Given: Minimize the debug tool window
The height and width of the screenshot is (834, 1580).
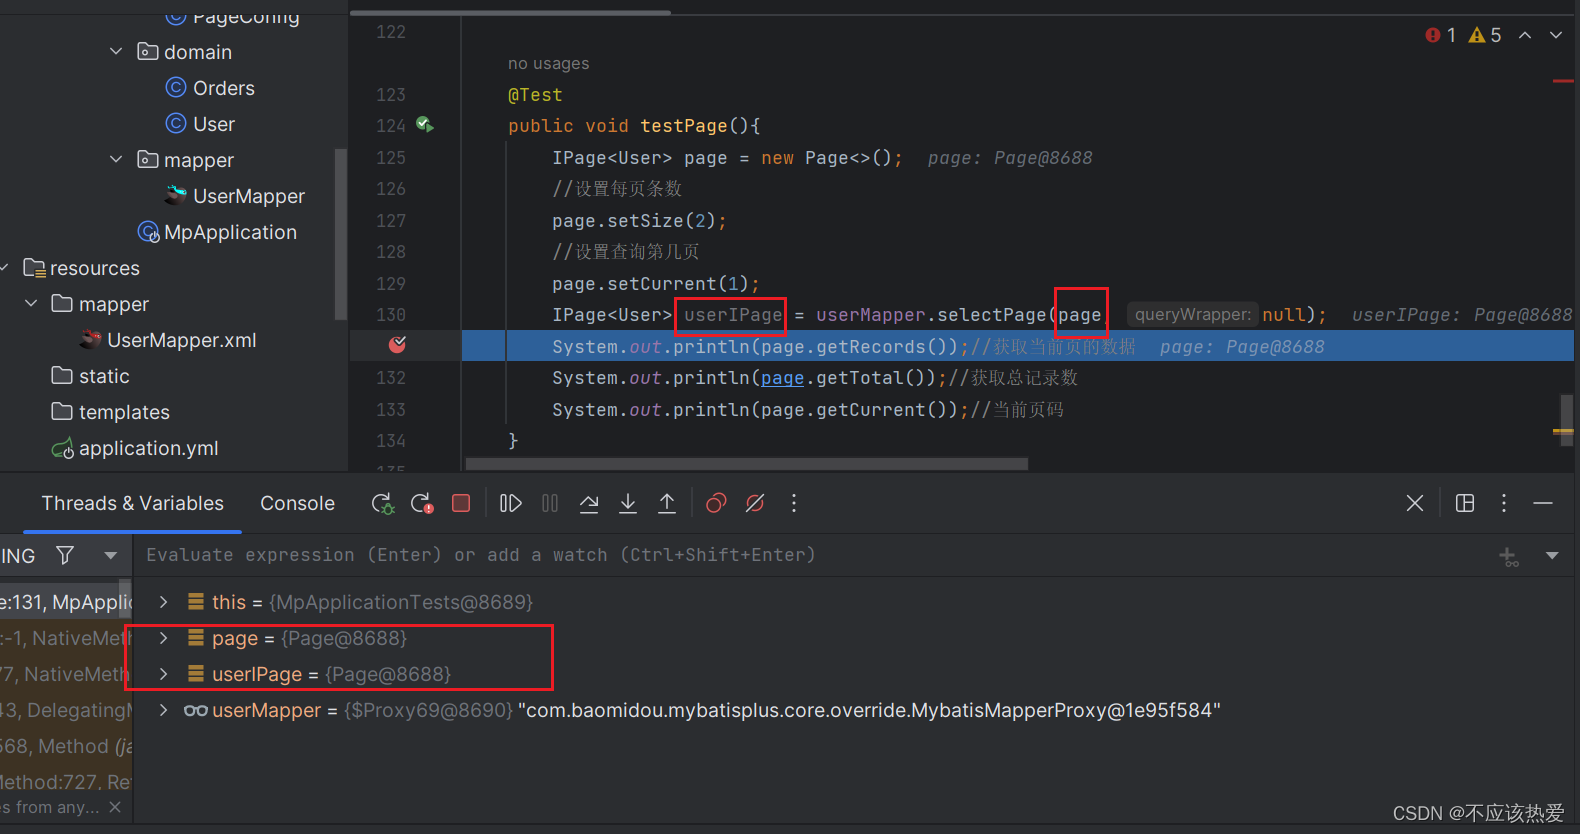Looking at the screenshot, I should (1543, 503).
